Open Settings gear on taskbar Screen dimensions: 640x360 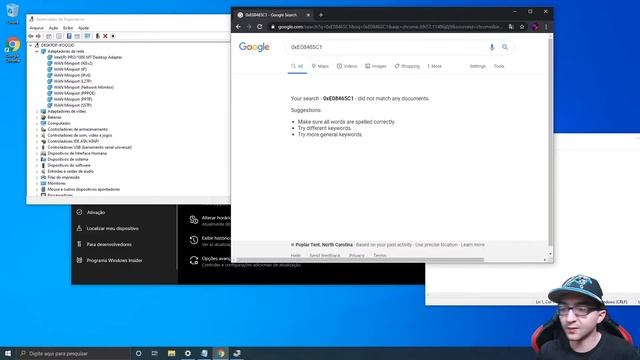pyautogui.click(x=188, y=353)
